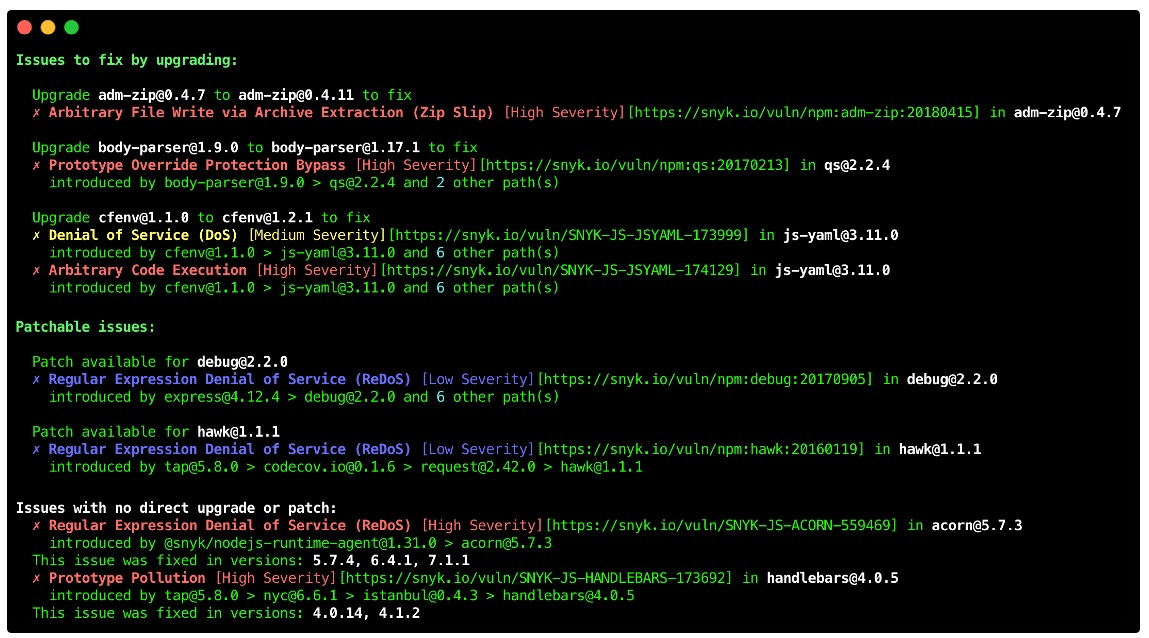Click the red close window button

pos(24,28)
